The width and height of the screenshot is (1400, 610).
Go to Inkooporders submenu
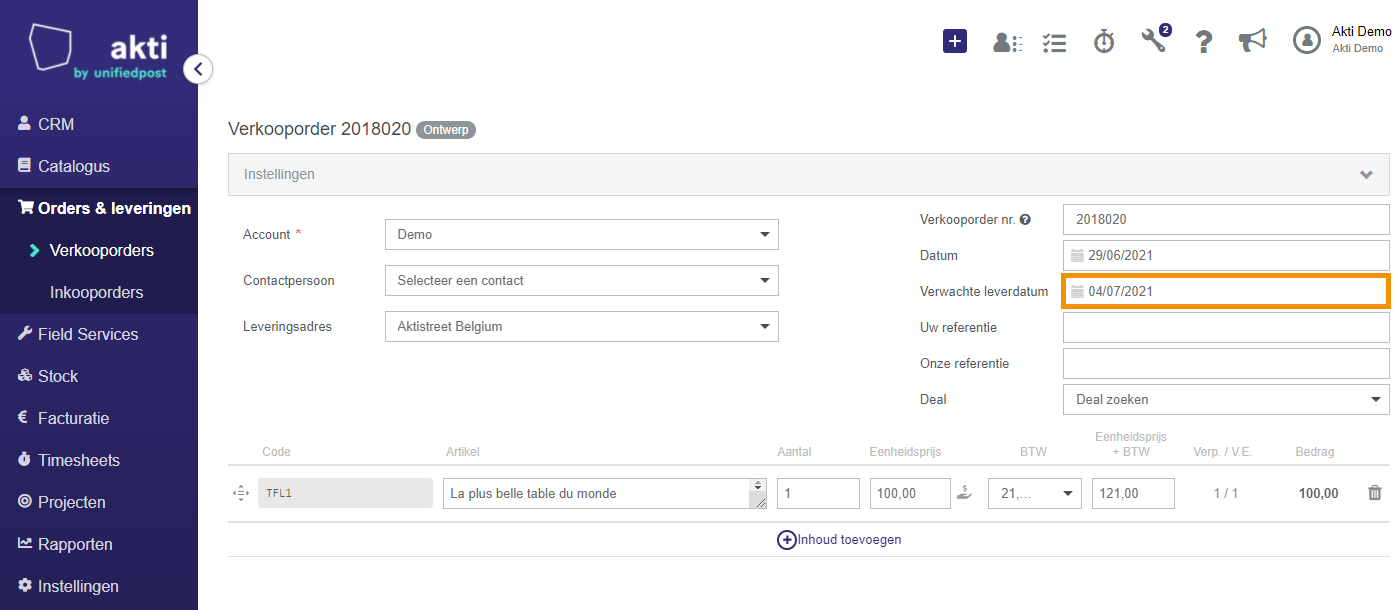(99, 292)
